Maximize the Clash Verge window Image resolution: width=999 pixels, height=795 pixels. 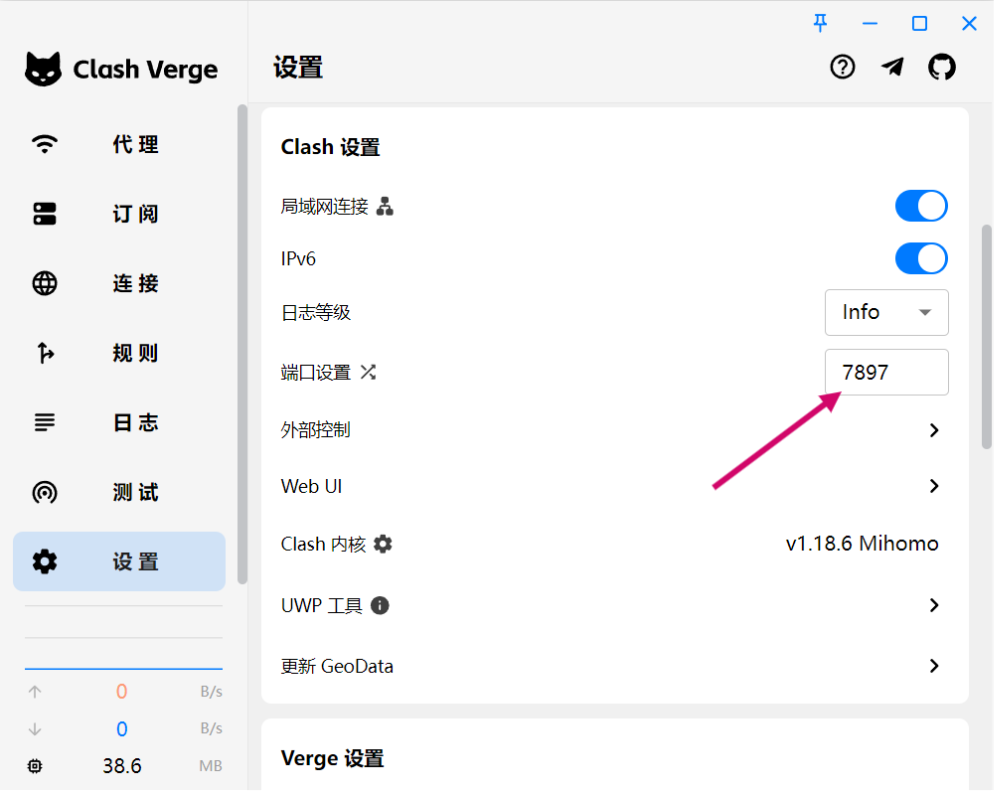coord(919,24)
